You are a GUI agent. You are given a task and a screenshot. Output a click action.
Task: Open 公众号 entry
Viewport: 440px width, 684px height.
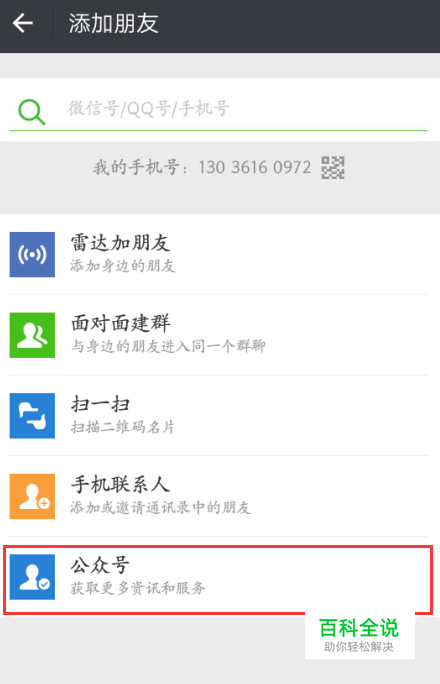(x=218, y=577)
